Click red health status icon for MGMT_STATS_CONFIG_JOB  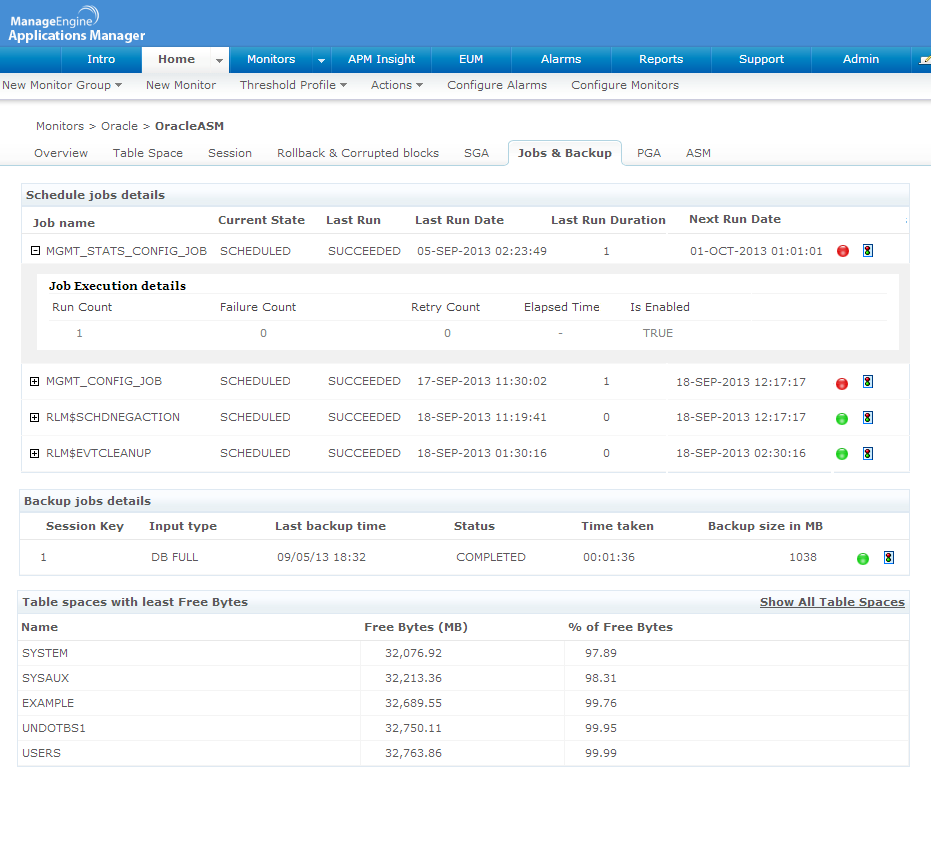[843, 251]
